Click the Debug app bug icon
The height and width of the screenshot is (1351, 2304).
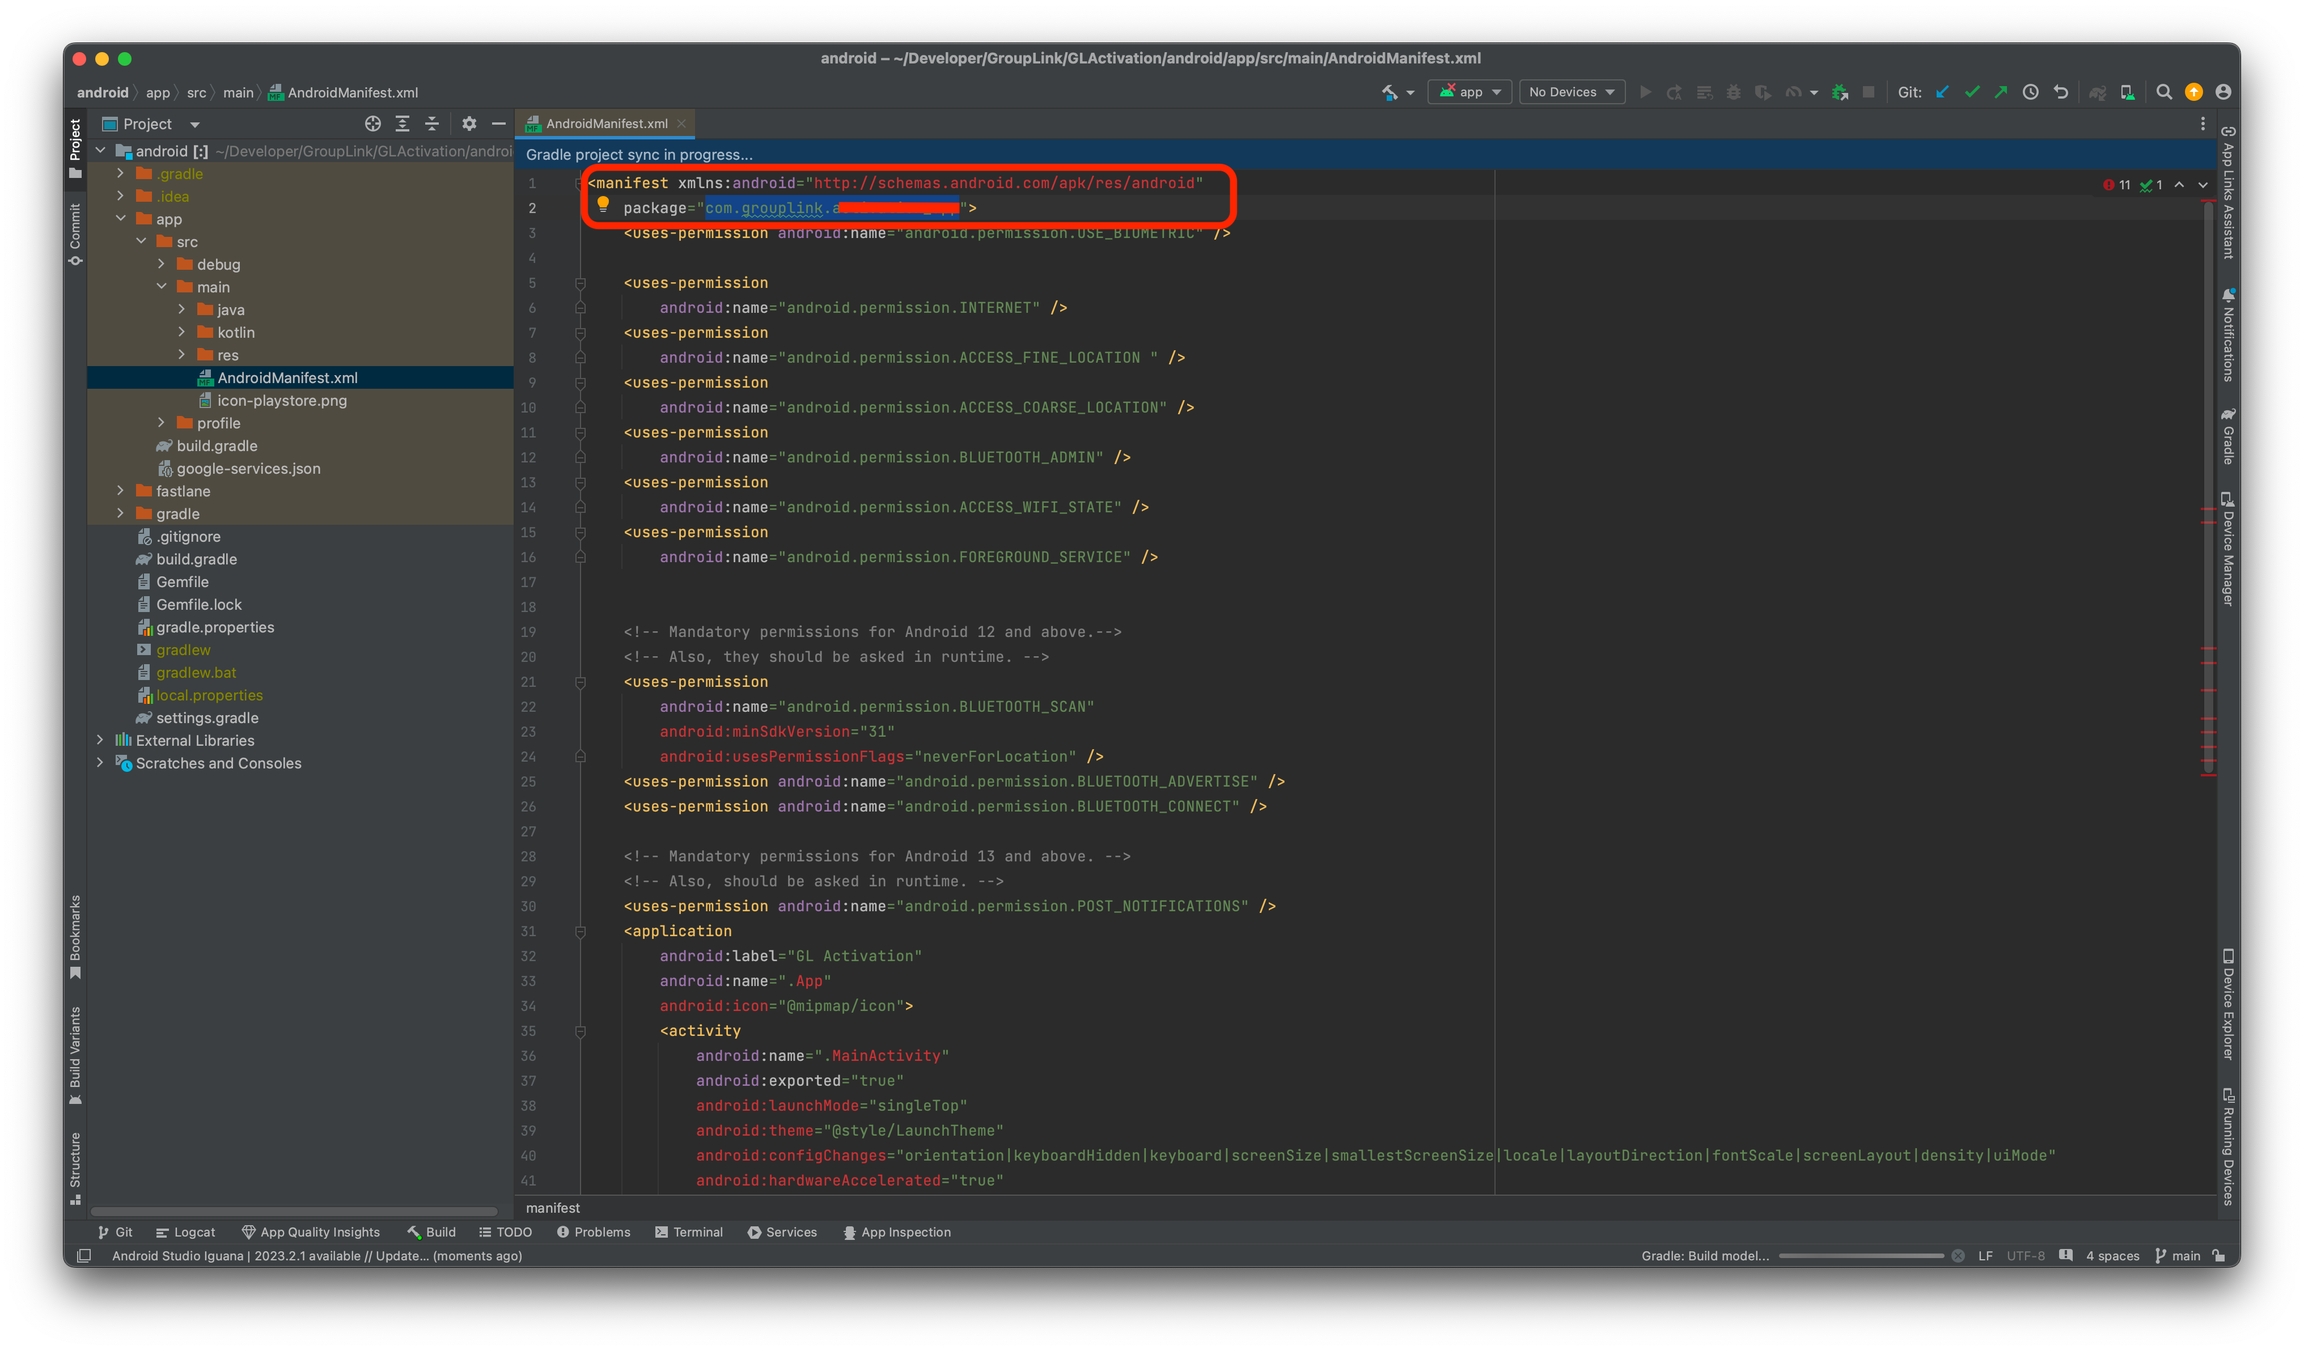(x=1733, y=92)
